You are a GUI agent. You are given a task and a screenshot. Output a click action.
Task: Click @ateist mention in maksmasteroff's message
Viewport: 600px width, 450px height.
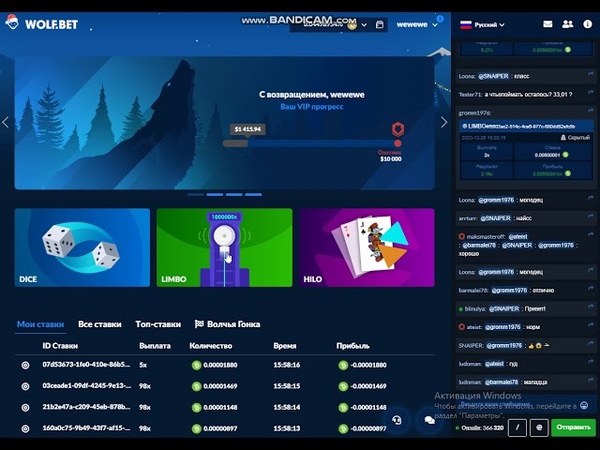518,236
